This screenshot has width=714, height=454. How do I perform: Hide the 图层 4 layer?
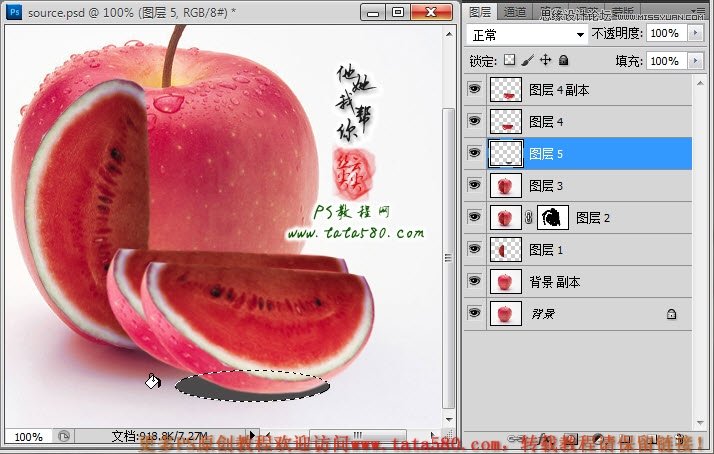[x=474, y=120]
